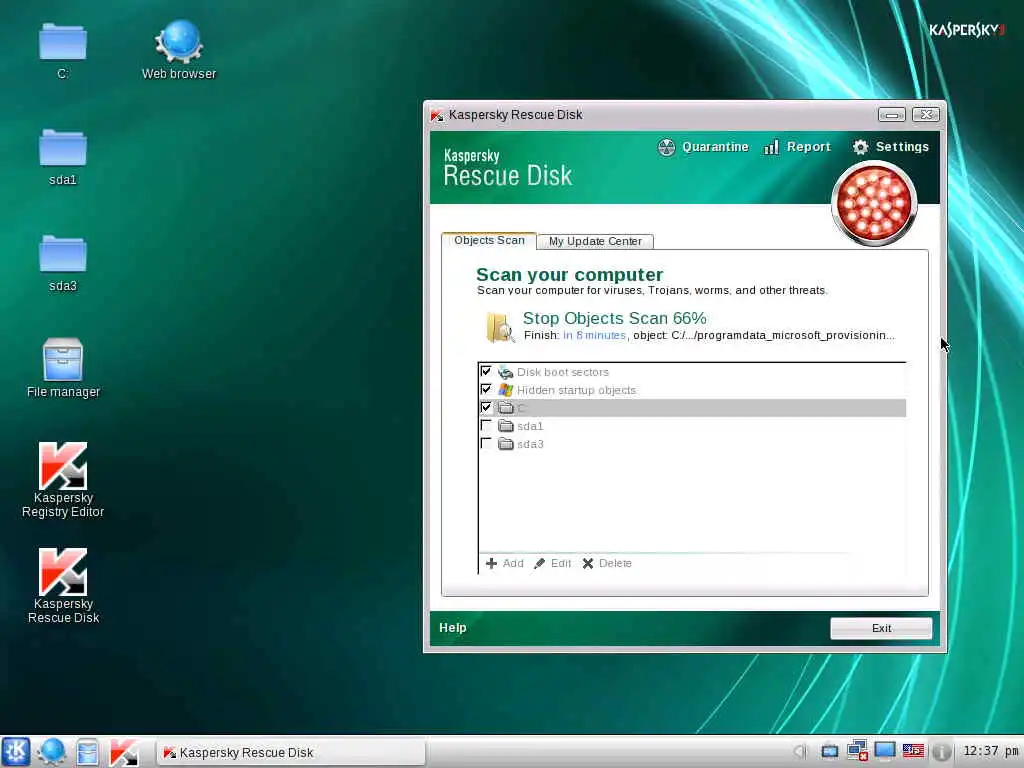This screenshot has height=768, width=1024.
Task: Open the Help link
Action: pos(453,628)
